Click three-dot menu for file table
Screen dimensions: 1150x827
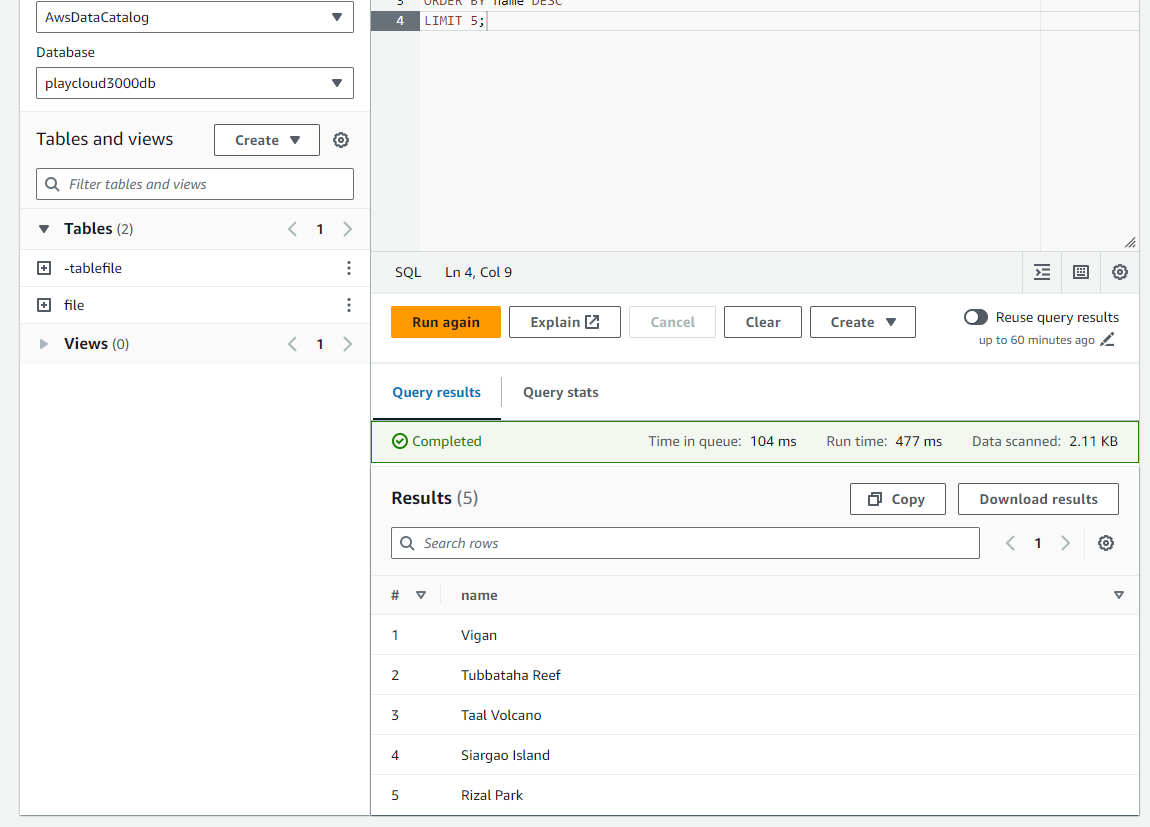[348, 305]
